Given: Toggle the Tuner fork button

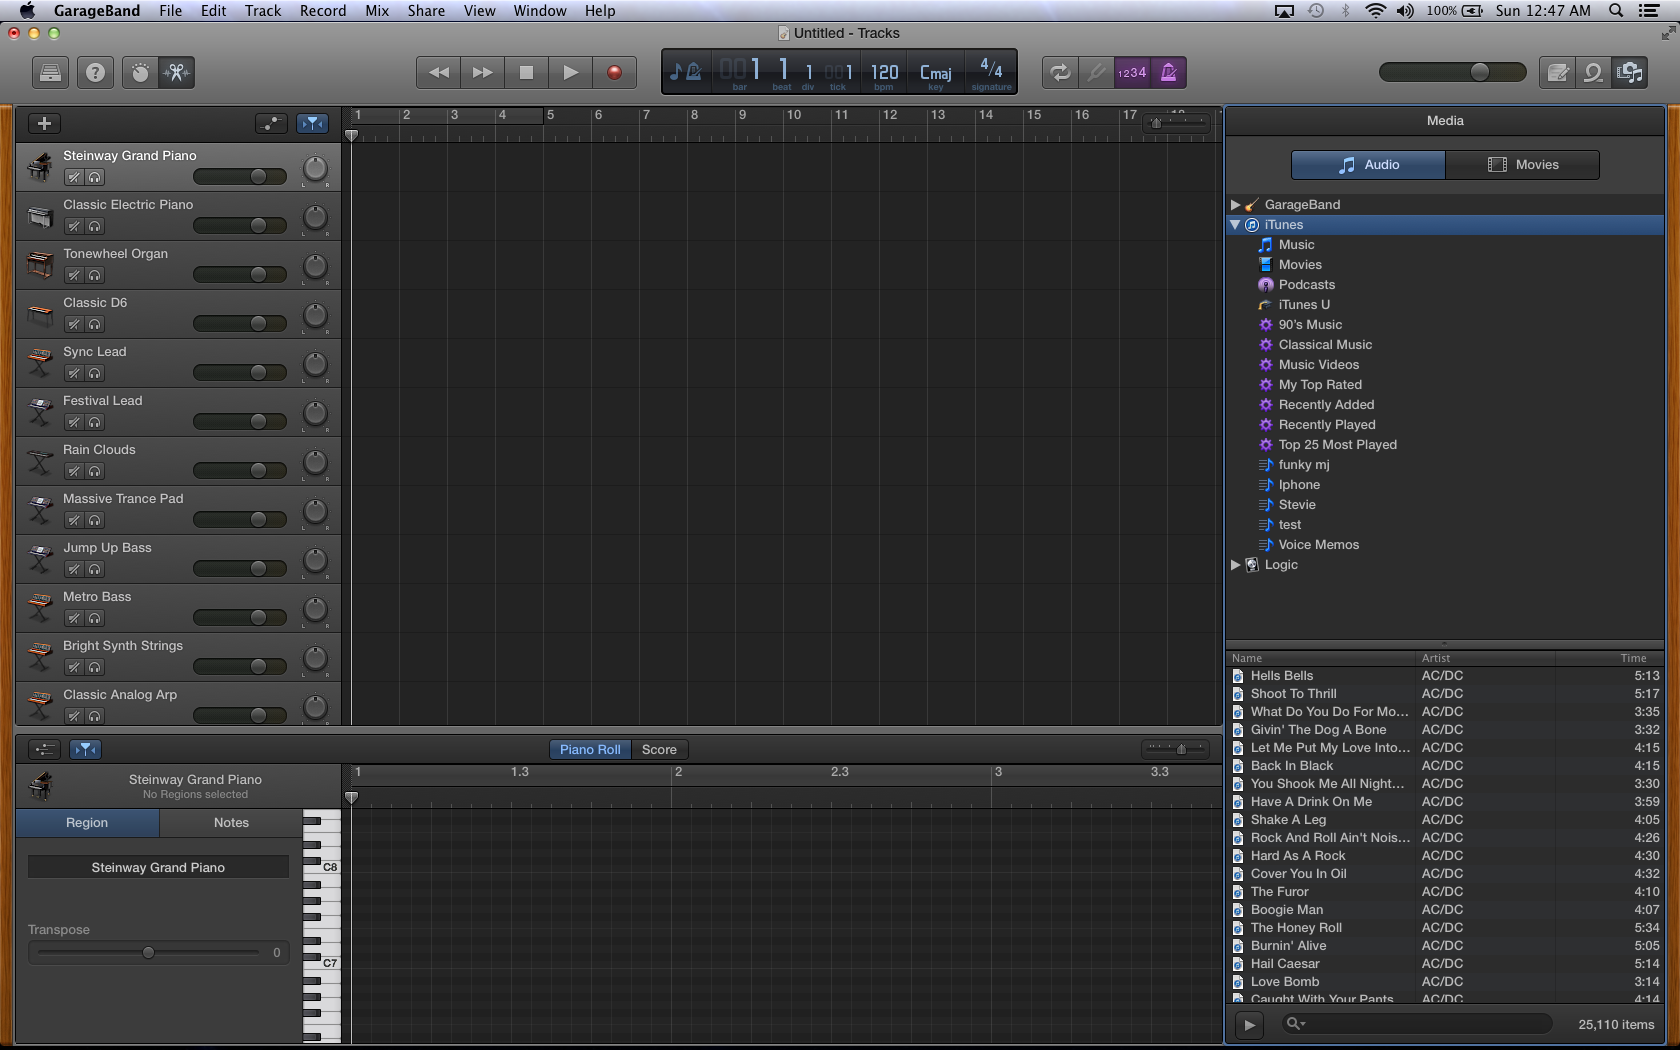Looking at the screenshot, I should pyautogui.click(x=1096, y=72).
